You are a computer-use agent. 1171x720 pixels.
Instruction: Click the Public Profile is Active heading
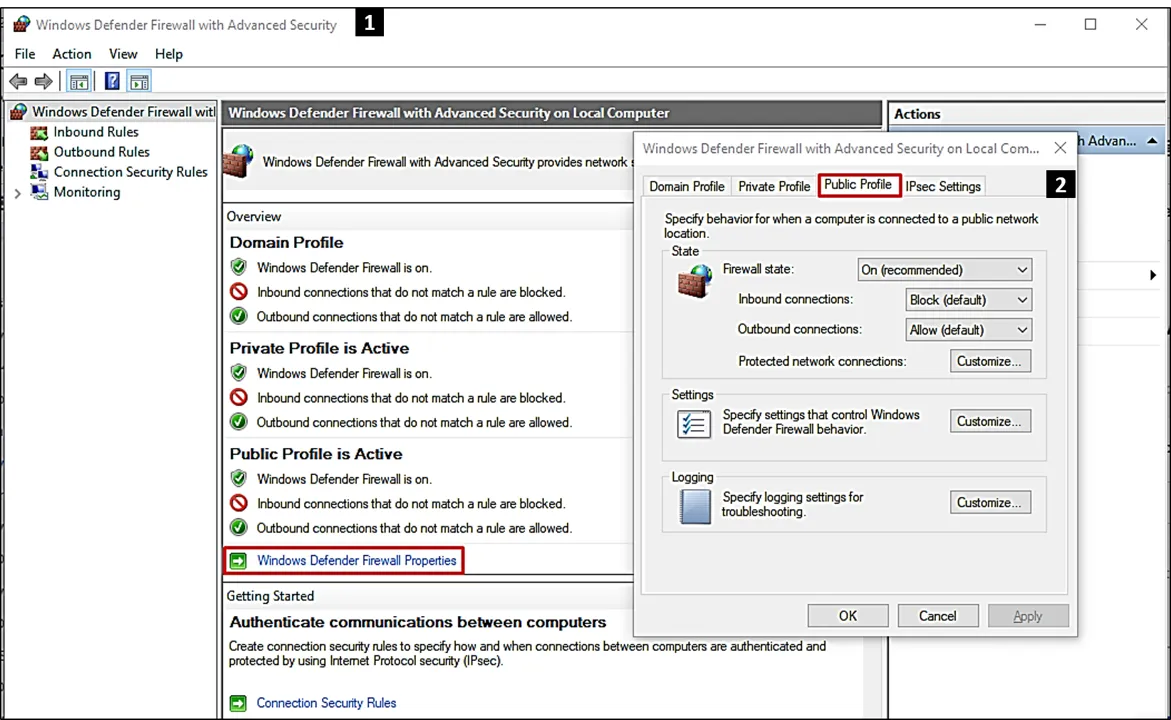315,454
